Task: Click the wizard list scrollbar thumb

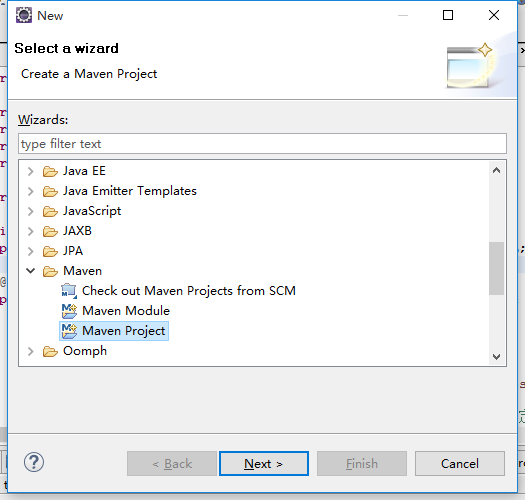Action: coord(496,269)
